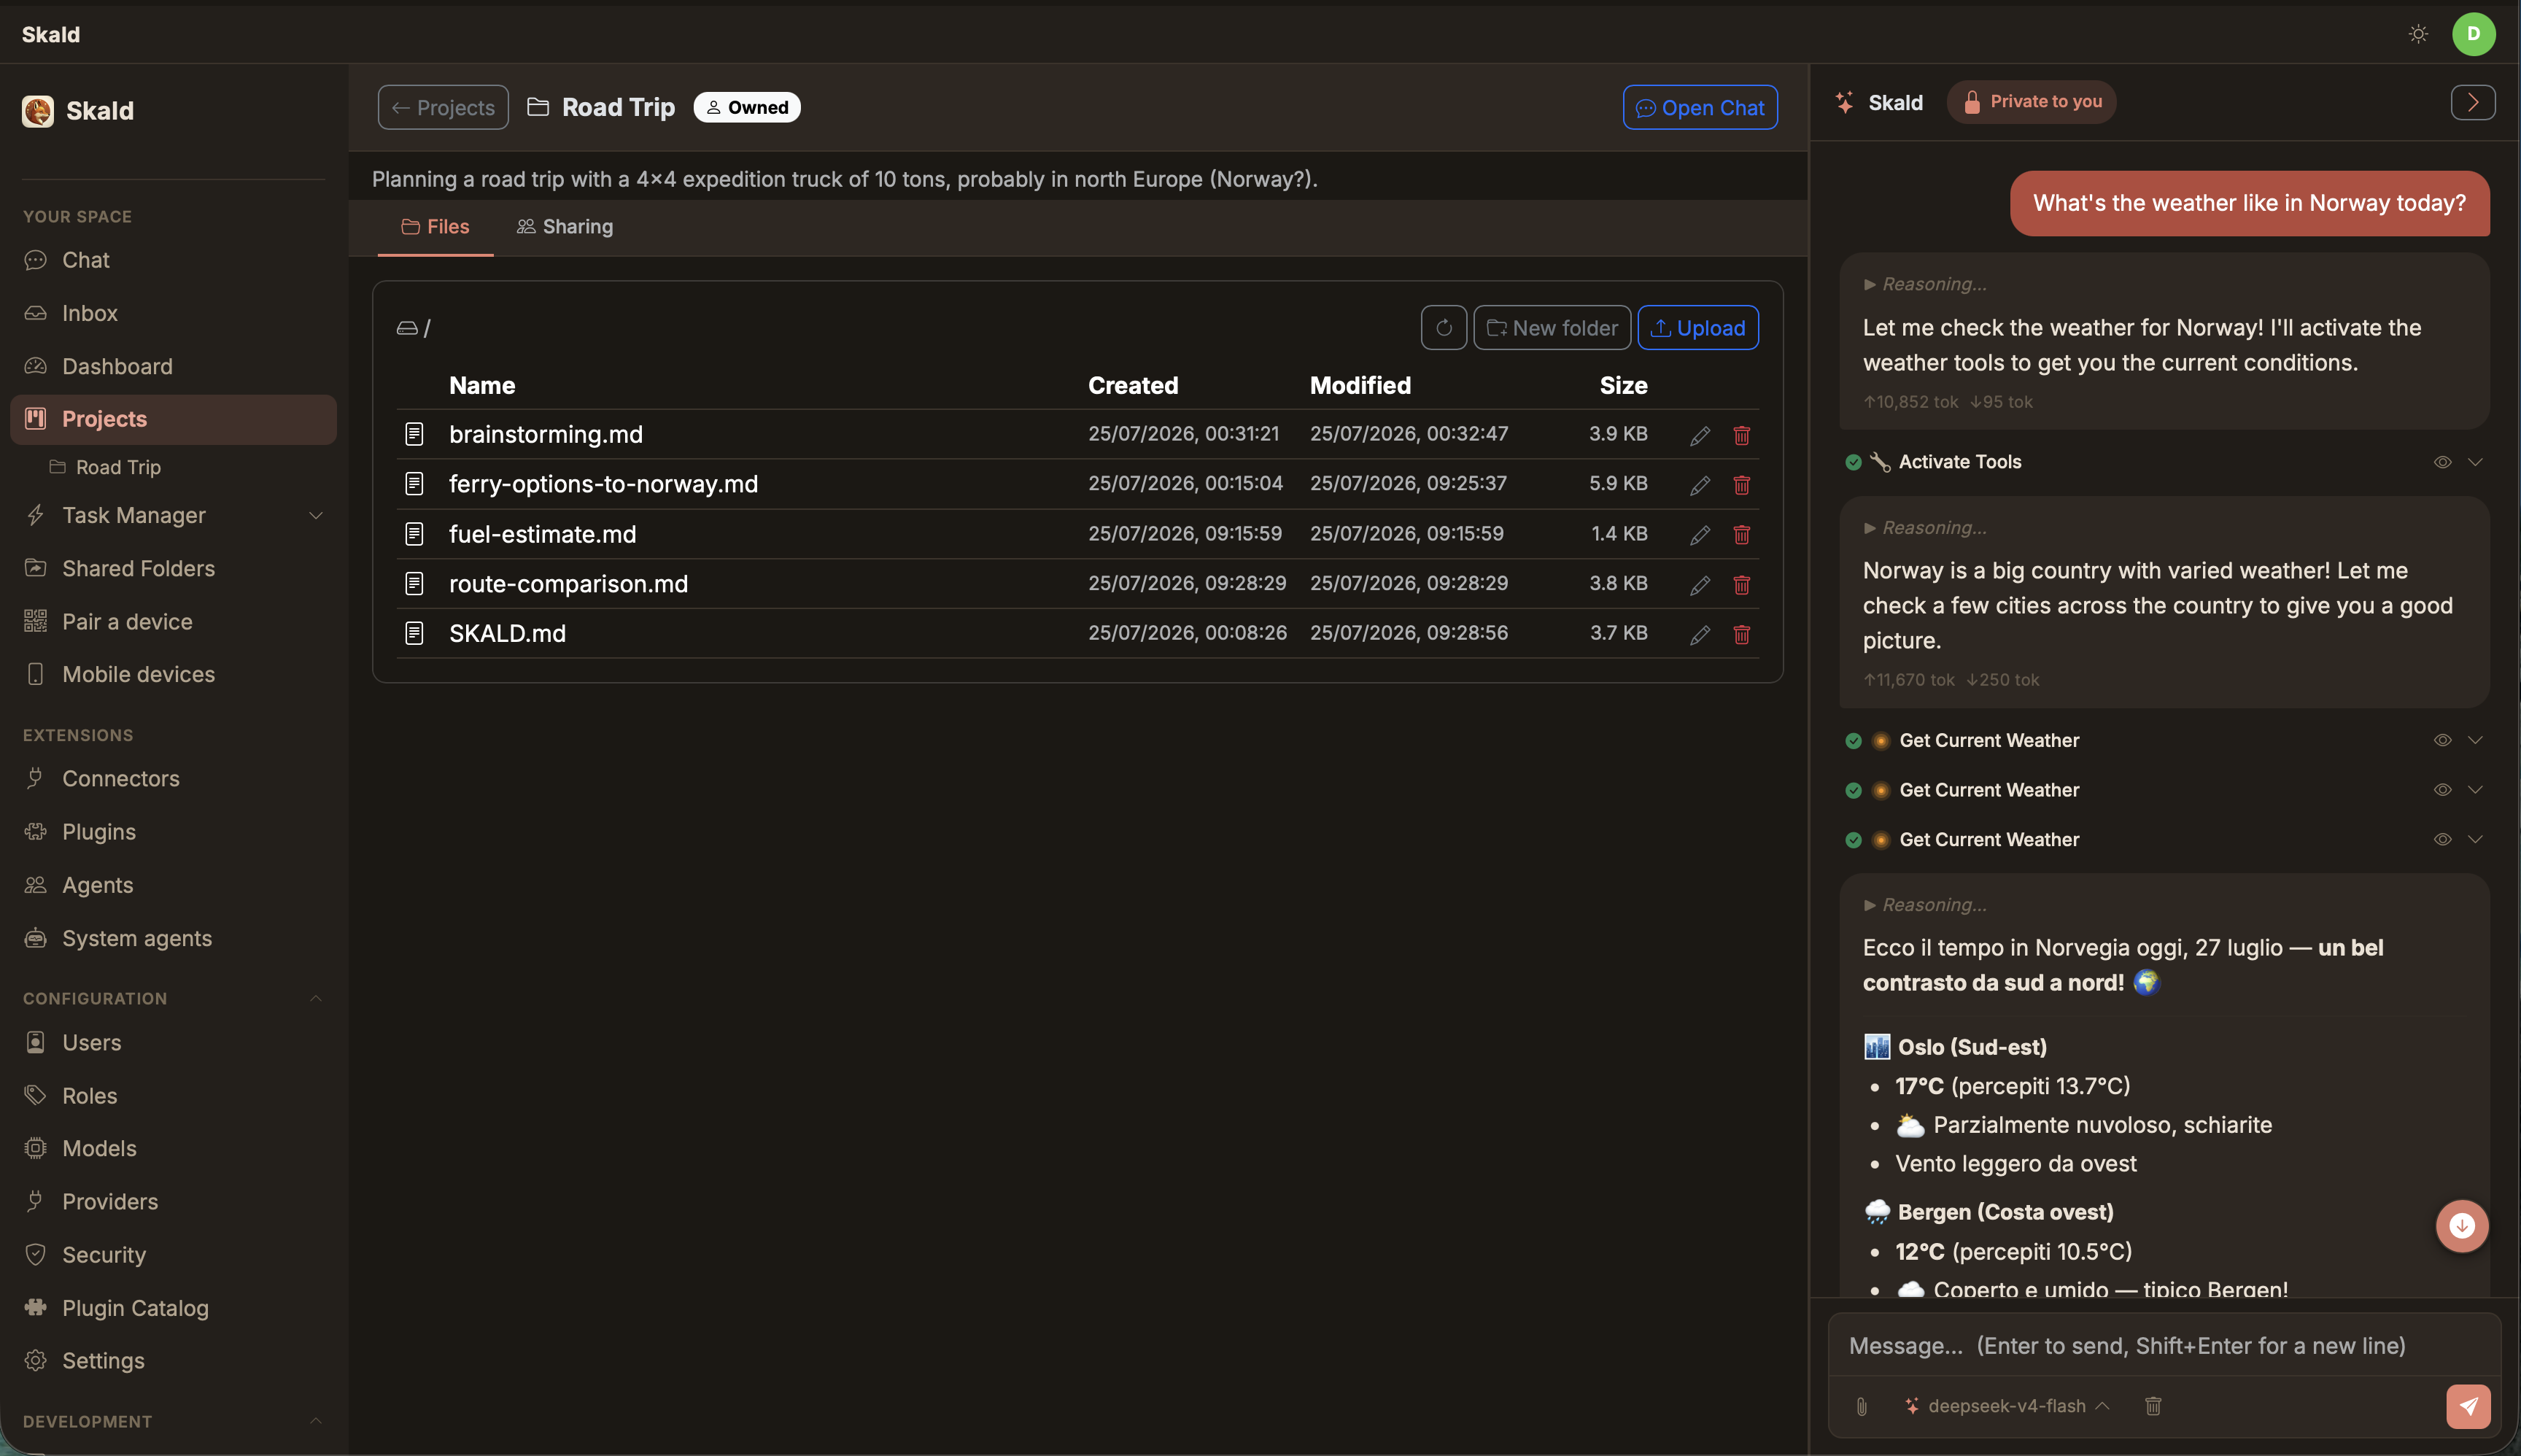Delete SKALD.md using the trash icon
Screen dimensions: 2521x1456
[x=1741, y=635]
